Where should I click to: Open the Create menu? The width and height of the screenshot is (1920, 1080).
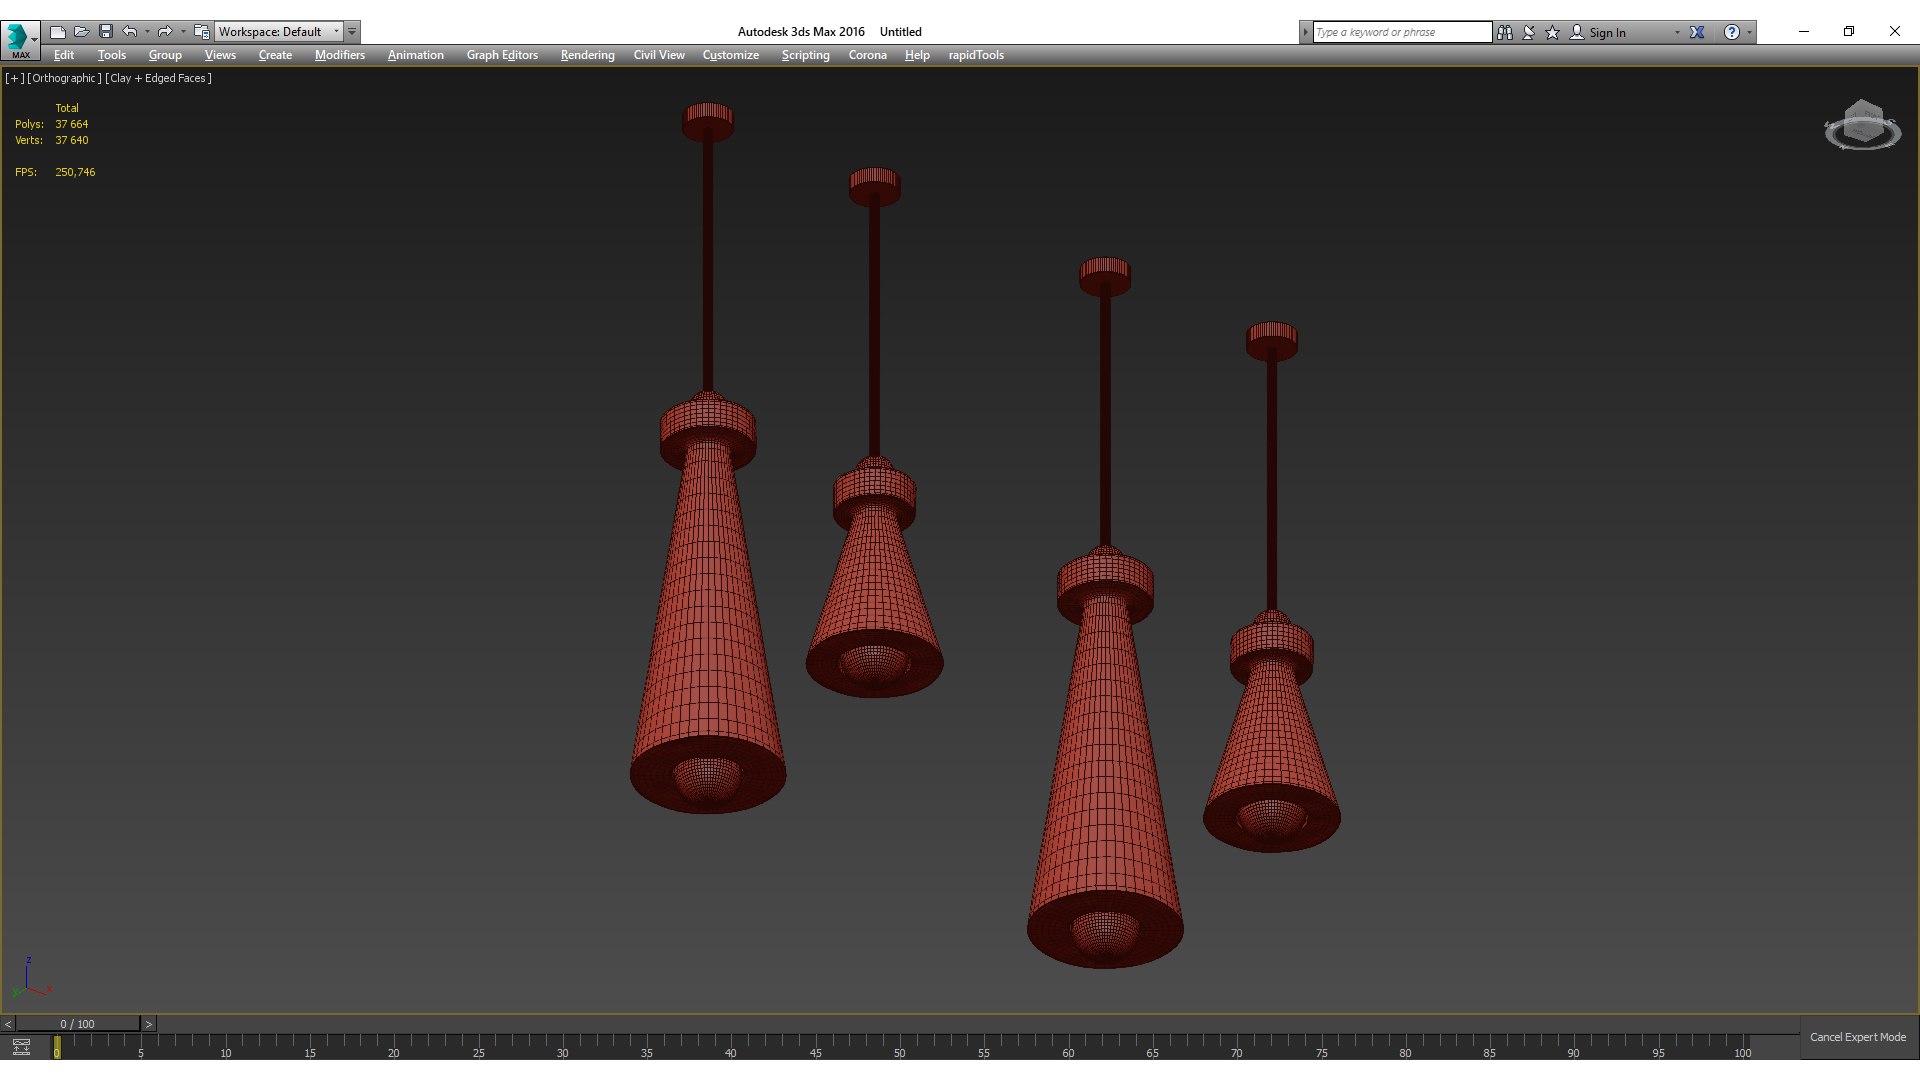tap(275, 55)
